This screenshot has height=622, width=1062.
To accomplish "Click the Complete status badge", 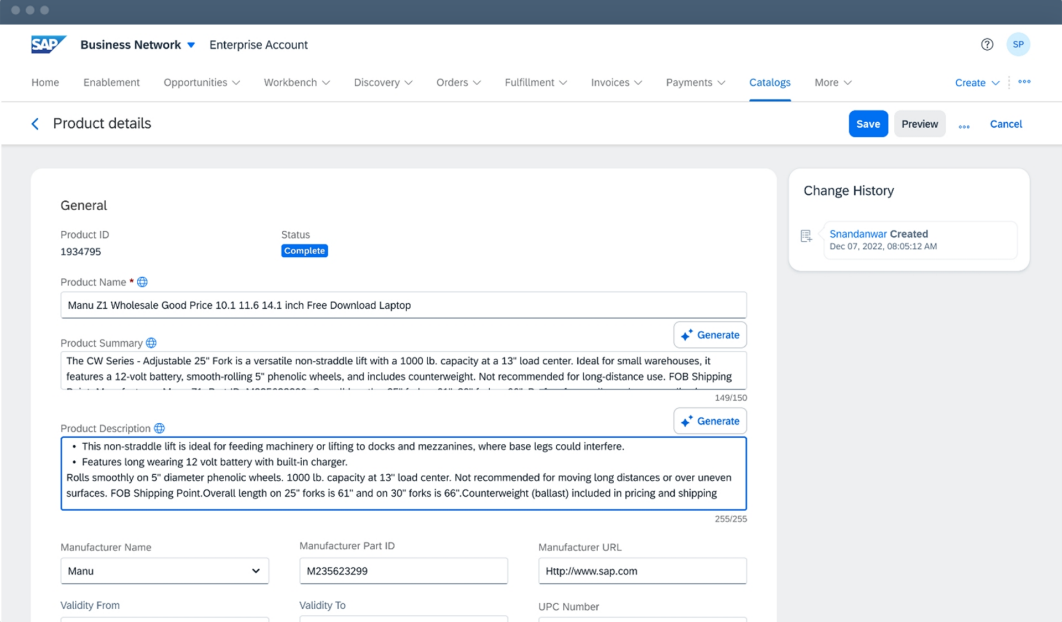I will tap(305, 251).
